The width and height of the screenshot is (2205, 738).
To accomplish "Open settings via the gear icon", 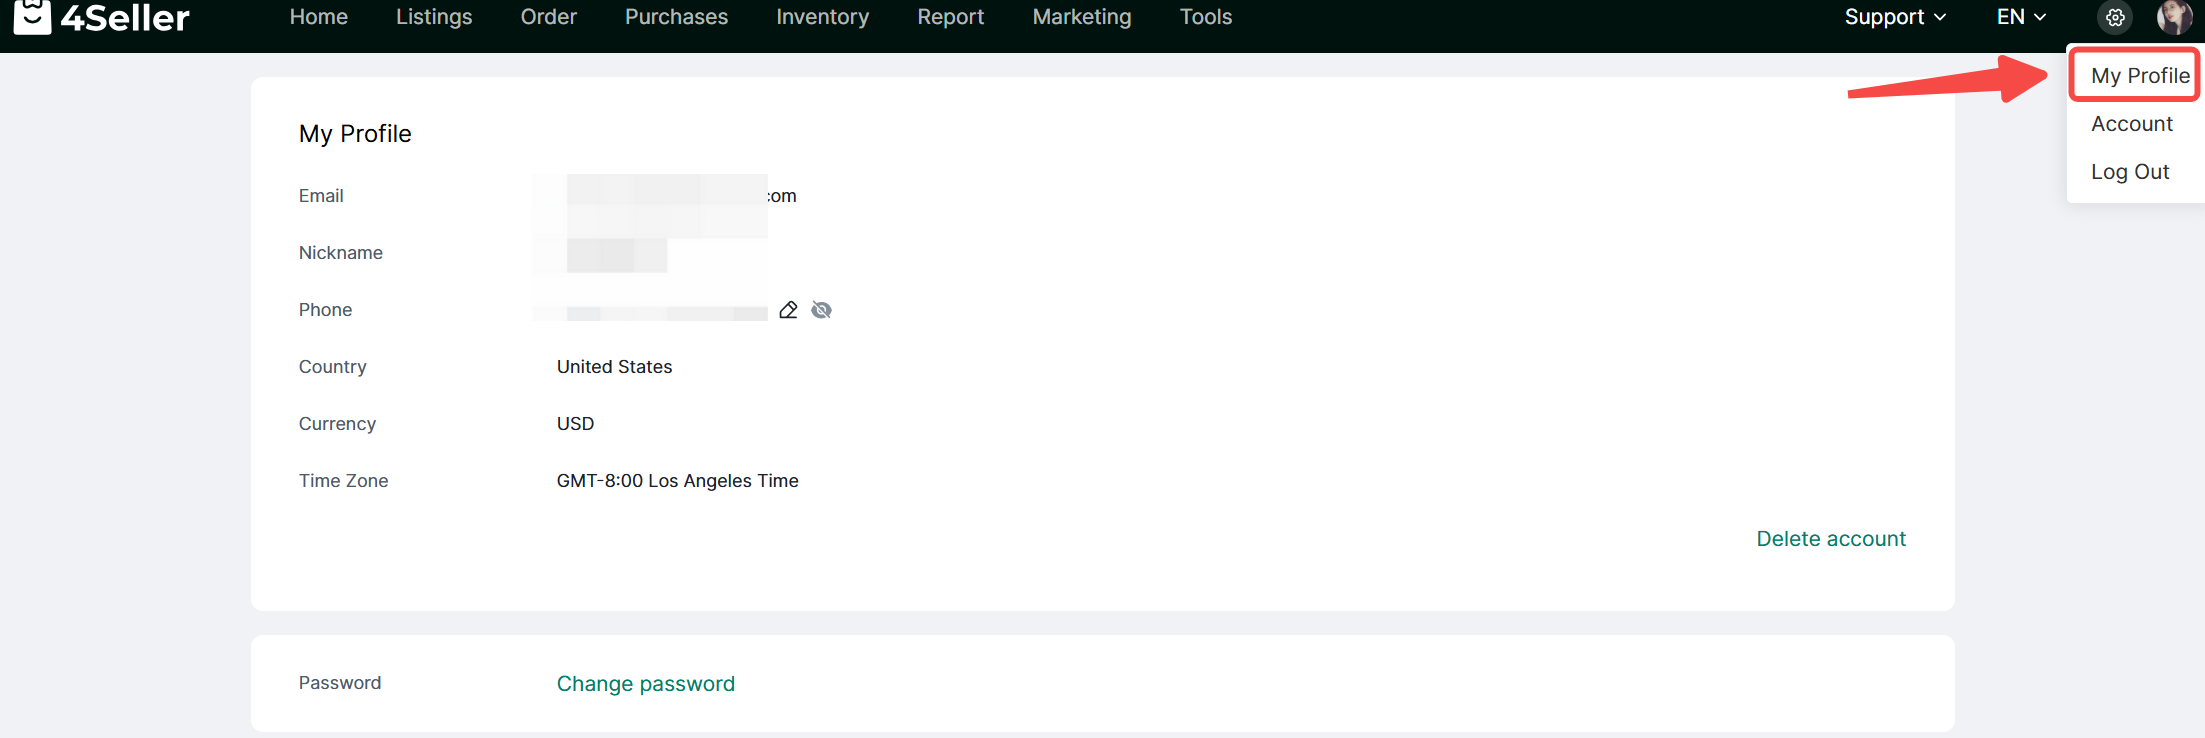I will (x=2114, y=17).
